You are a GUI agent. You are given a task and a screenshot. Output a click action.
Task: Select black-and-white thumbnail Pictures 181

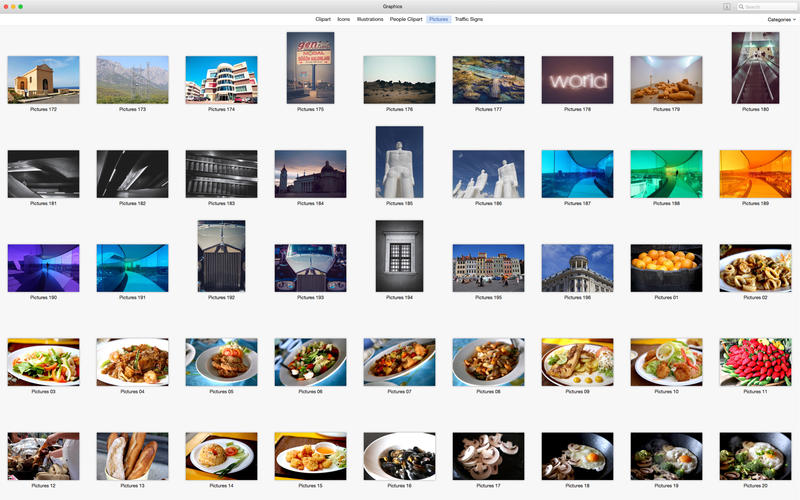[x=43, y=174]
